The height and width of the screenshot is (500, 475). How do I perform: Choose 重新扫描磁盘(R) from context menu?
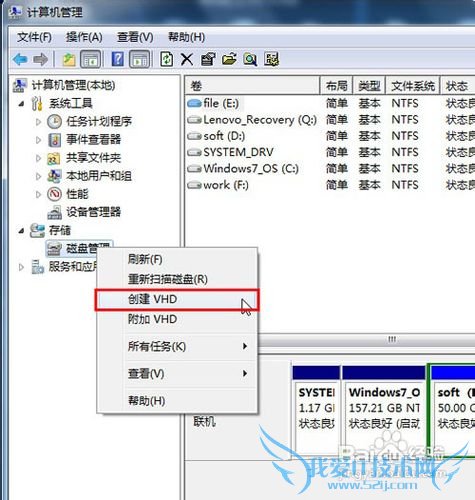pos(177,279)
